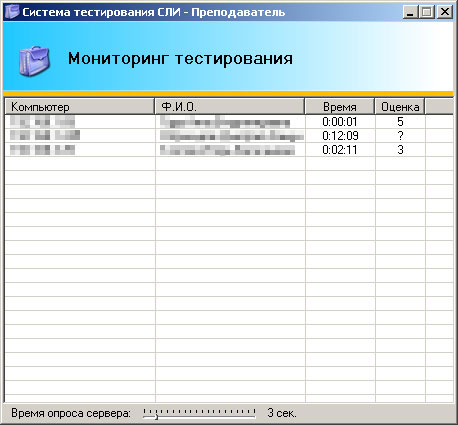Click the title bar application icon
Viewport: 458px width, 425px height.
(x=12, y=12)
